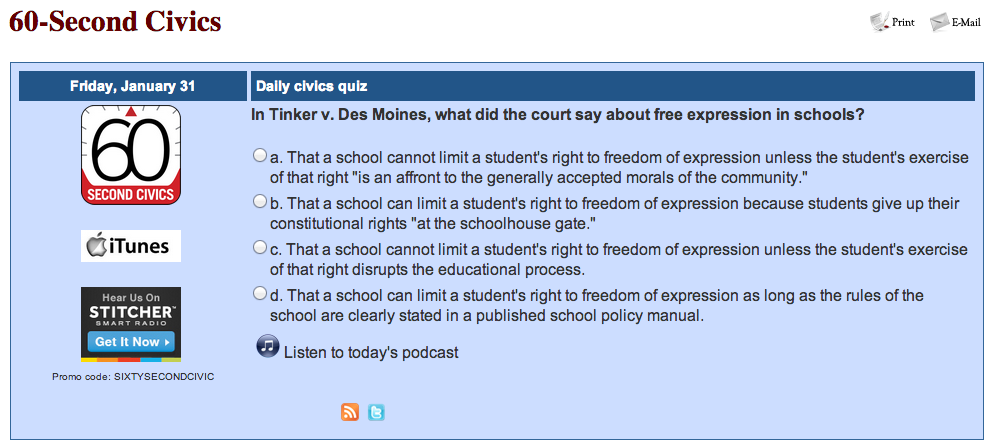Click the Print icon

880,22
